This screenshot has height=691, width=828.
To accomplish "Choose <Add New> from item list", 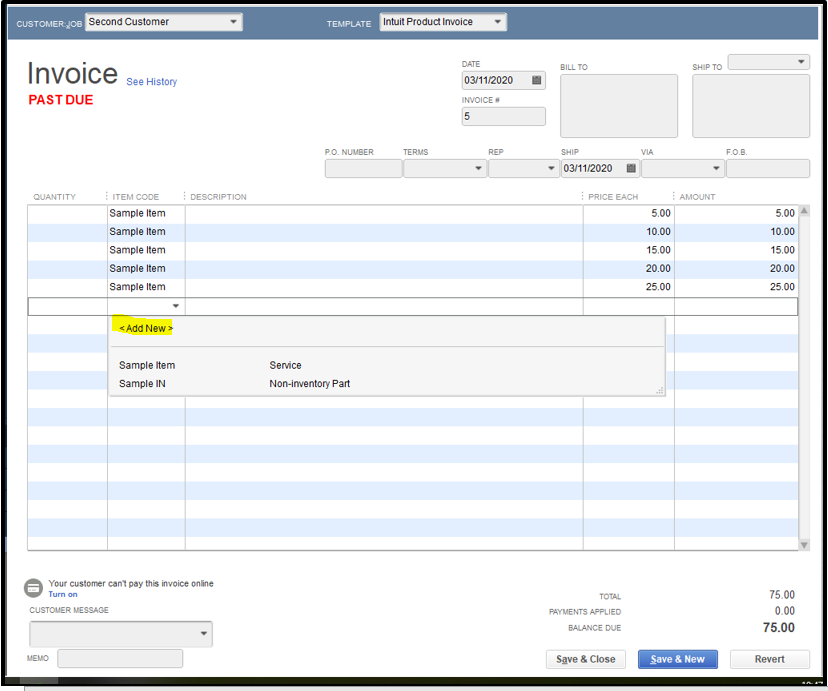I will coord(146,328).
